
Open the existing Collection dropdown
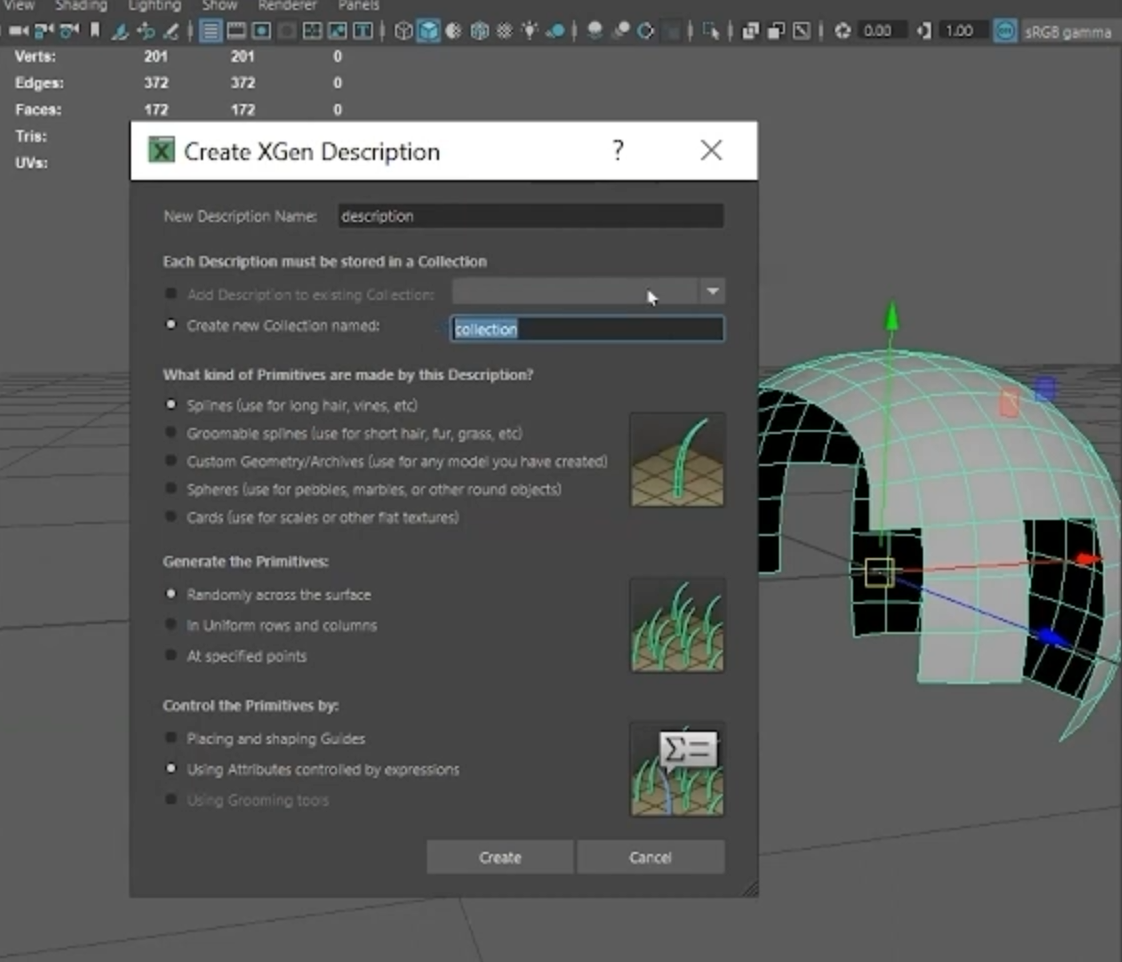pos(712,291)
